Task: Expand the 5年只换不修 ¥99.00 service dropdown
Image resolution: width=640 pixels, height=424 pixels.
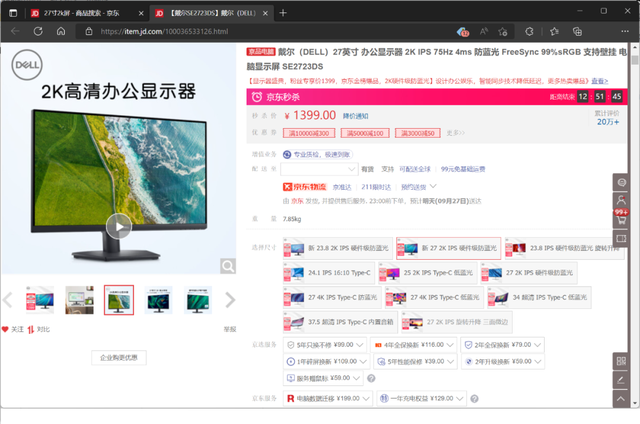Action: (x=324, y=345)
